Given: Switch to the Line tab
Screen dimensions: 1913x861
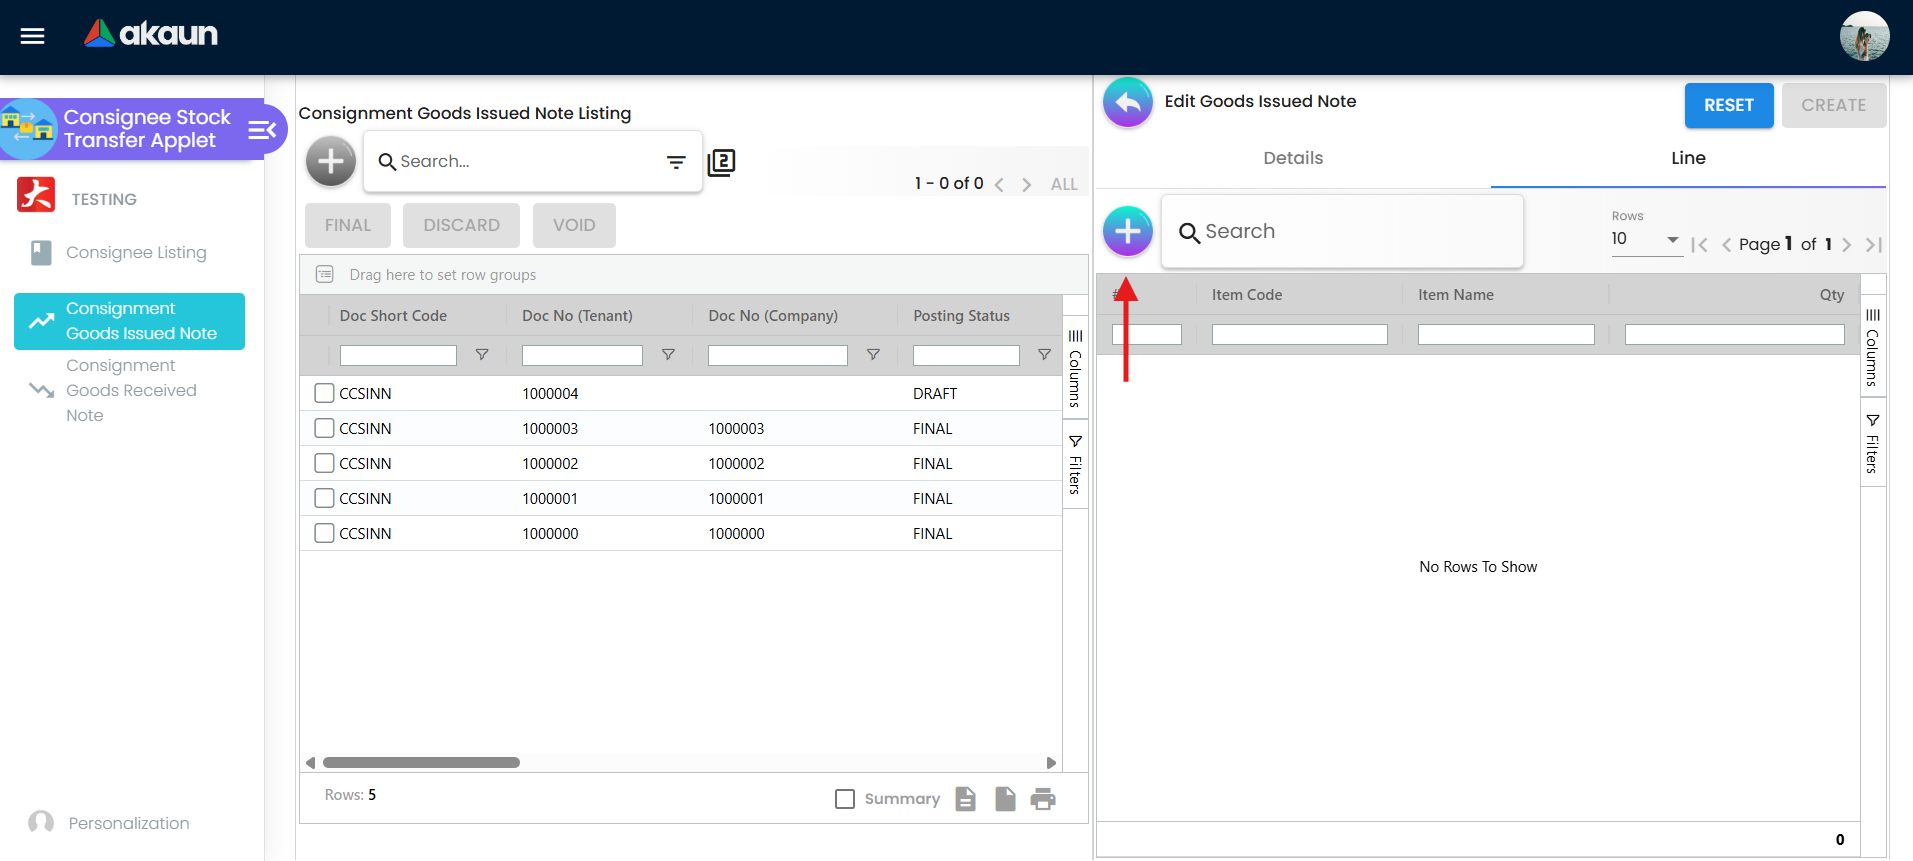Looking at the screenshot, I should 1688,158.
